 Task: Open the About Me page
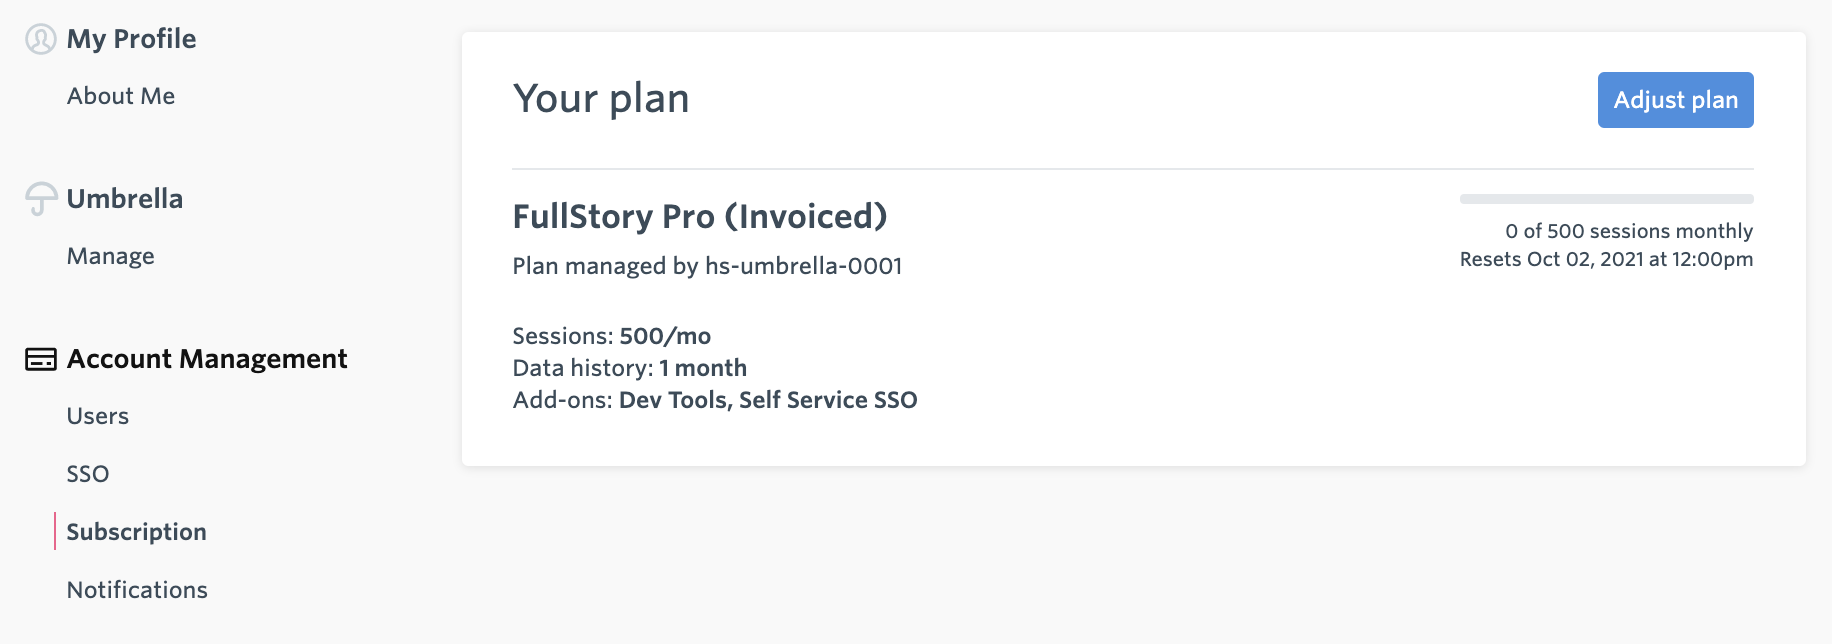121,96
